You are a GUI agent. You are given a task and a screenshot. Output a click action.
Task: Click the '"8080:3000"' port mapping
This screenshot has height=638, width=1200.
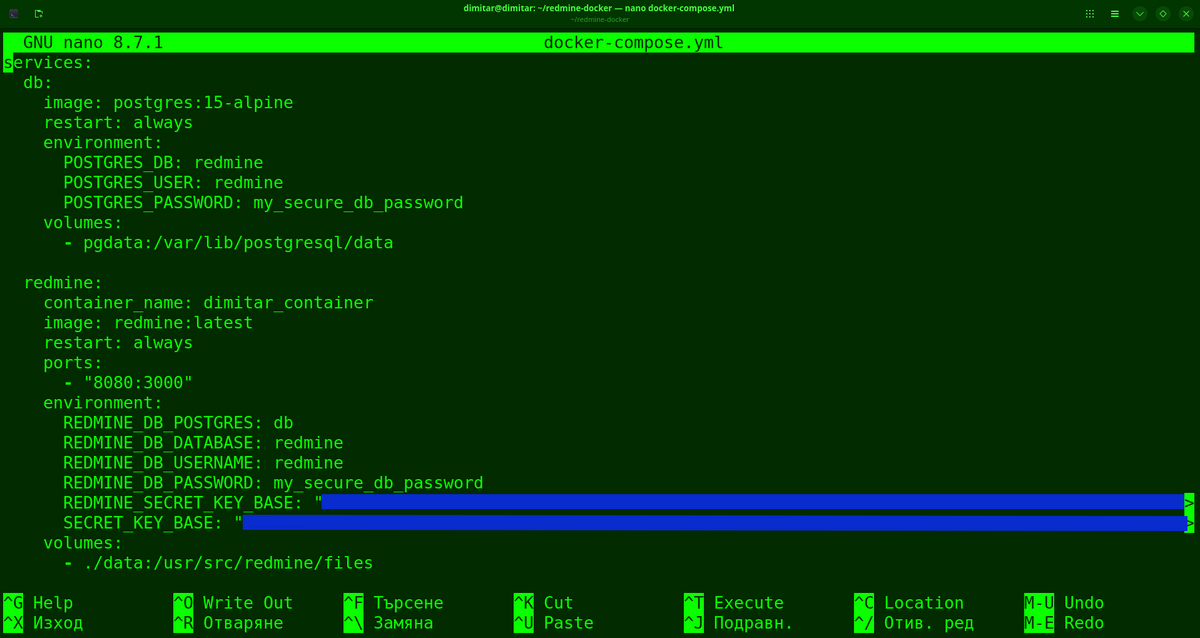pos(138,383)
